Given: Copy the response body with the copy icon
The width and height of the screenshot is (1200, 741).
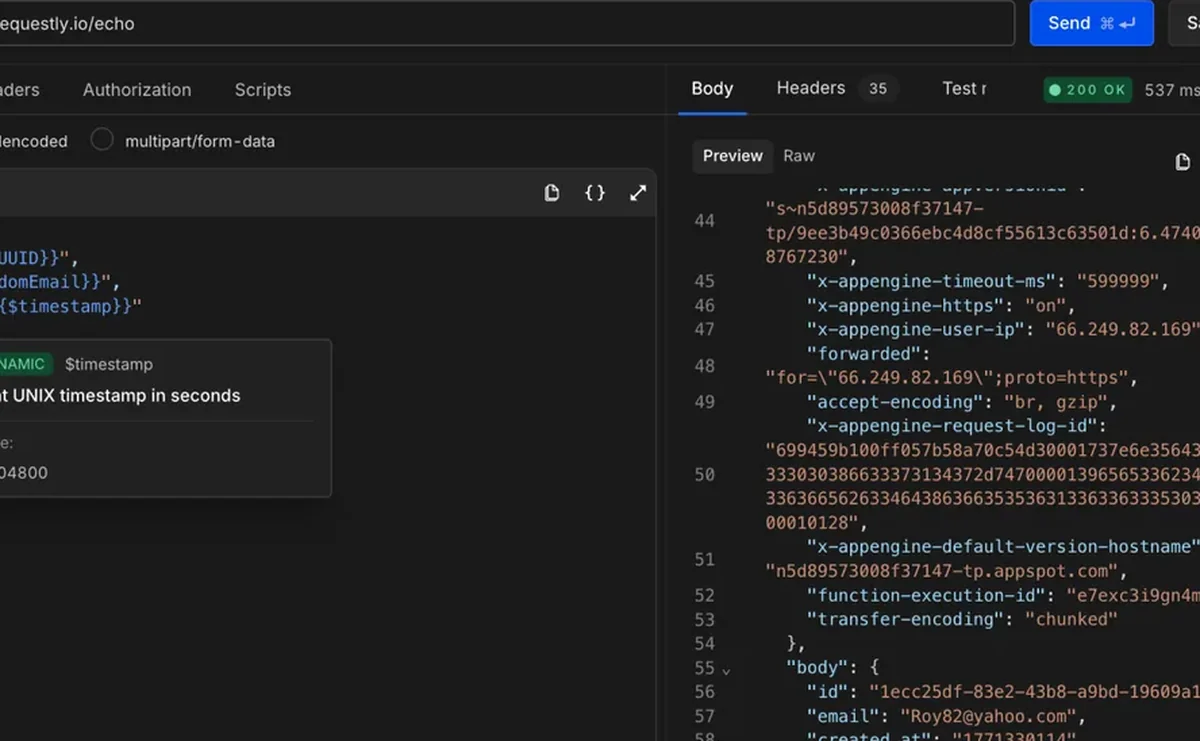Looking at the screenshot, I should point(1183,162).
